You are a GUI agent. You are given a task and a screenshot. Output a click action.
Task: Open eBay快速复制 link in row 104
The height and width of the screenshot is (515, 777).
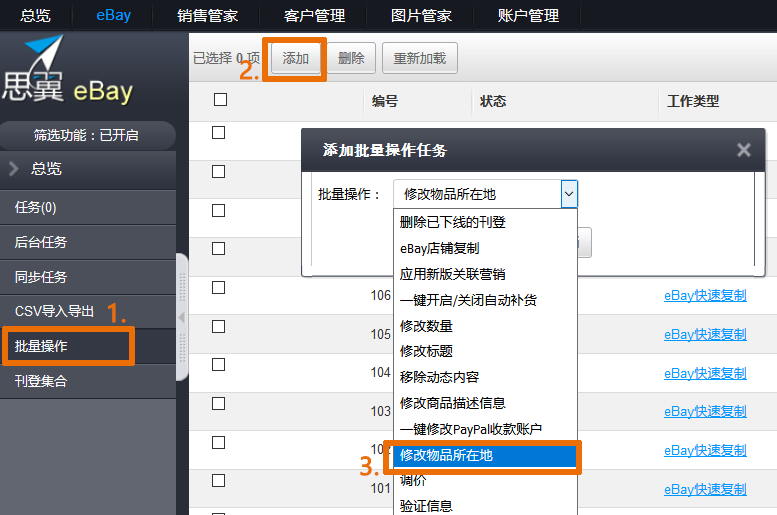[x=705, y=373]
